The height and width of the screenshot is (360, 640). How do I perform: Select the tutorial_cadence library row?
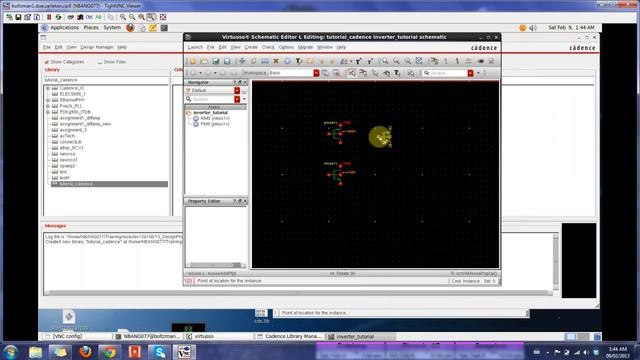click(x=109, y=184)
